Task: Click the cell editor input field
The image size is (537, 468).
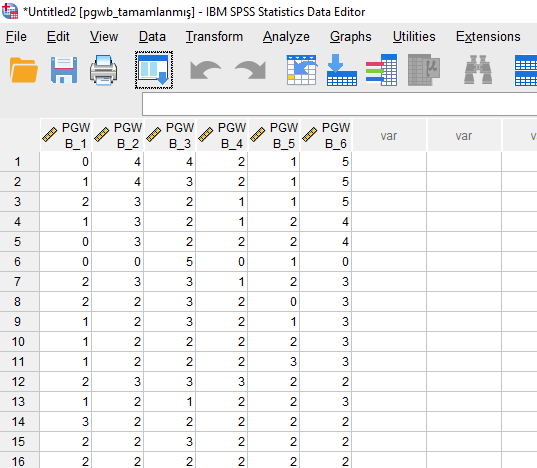Action: click(339, 104)
